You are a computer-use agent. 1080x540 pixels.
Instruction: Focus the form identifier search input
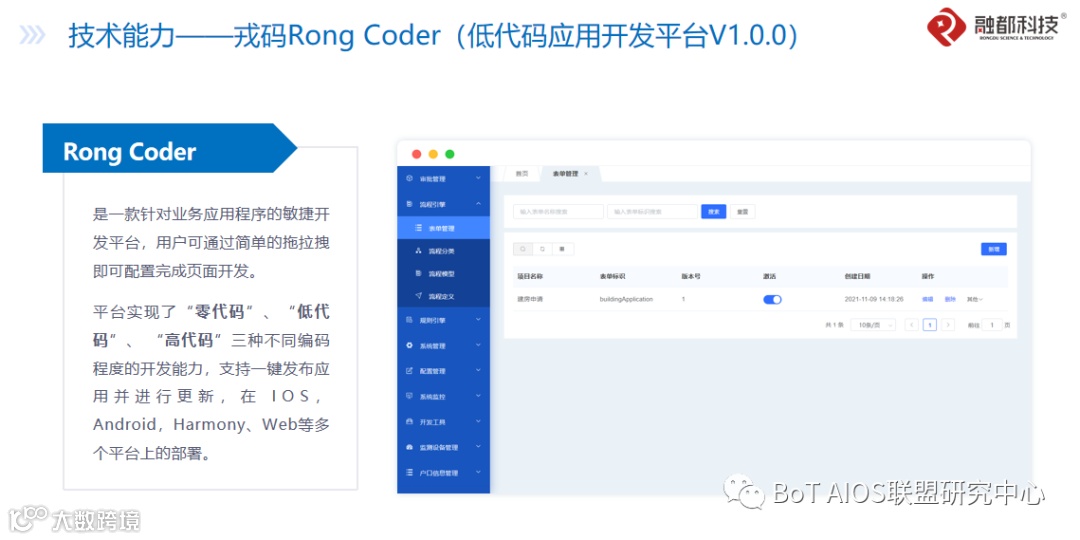click(x=652, y=212)
